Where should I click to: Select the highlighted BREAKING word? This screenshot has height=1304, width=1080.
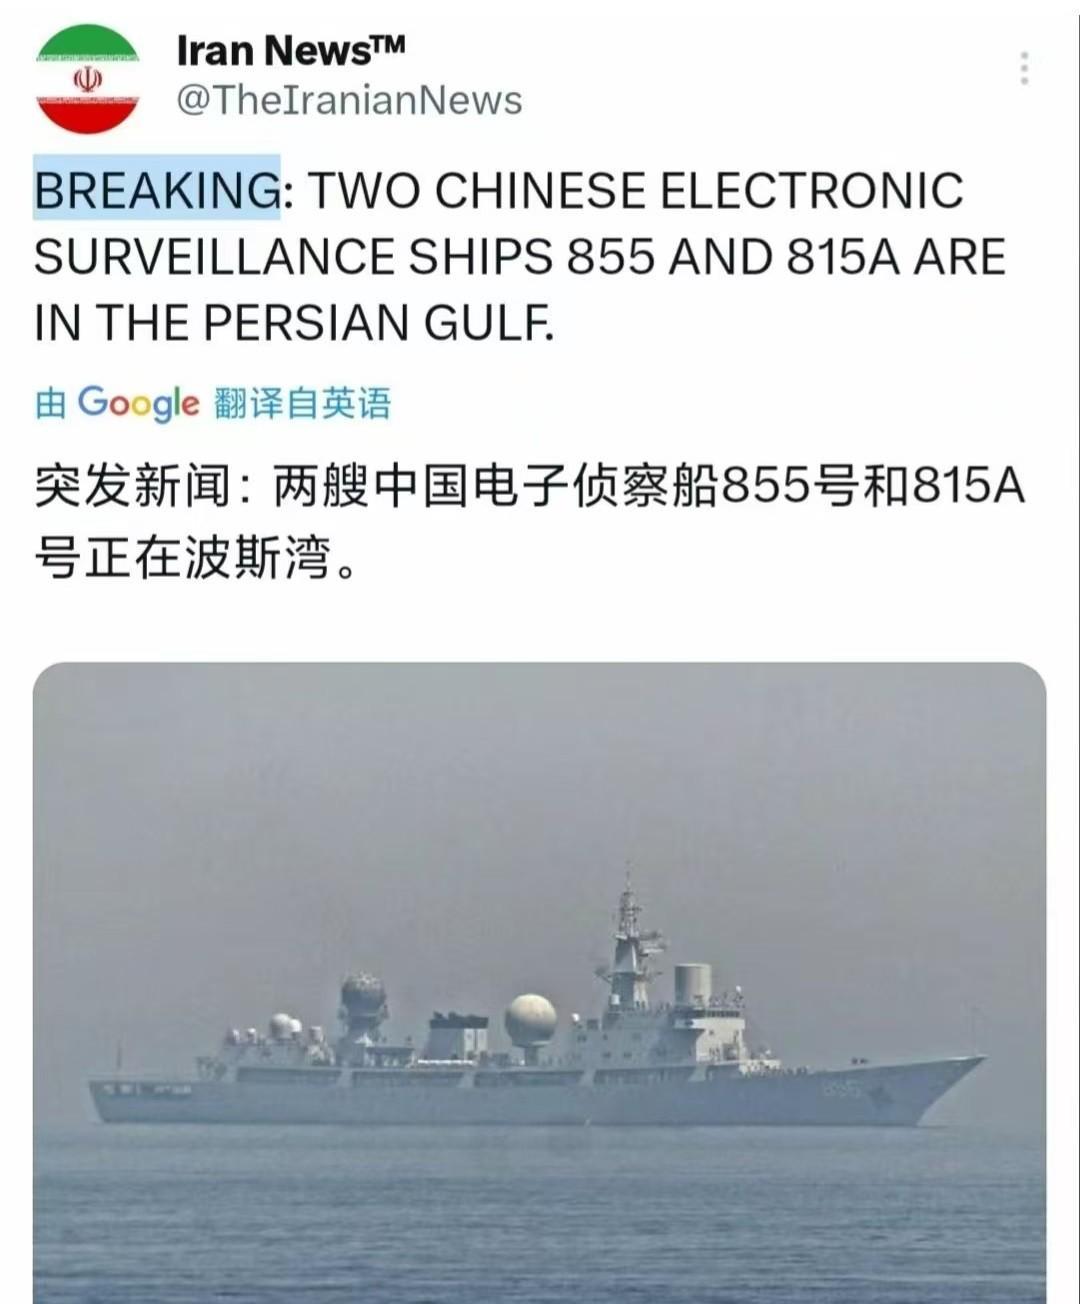(x=157, y=188)
